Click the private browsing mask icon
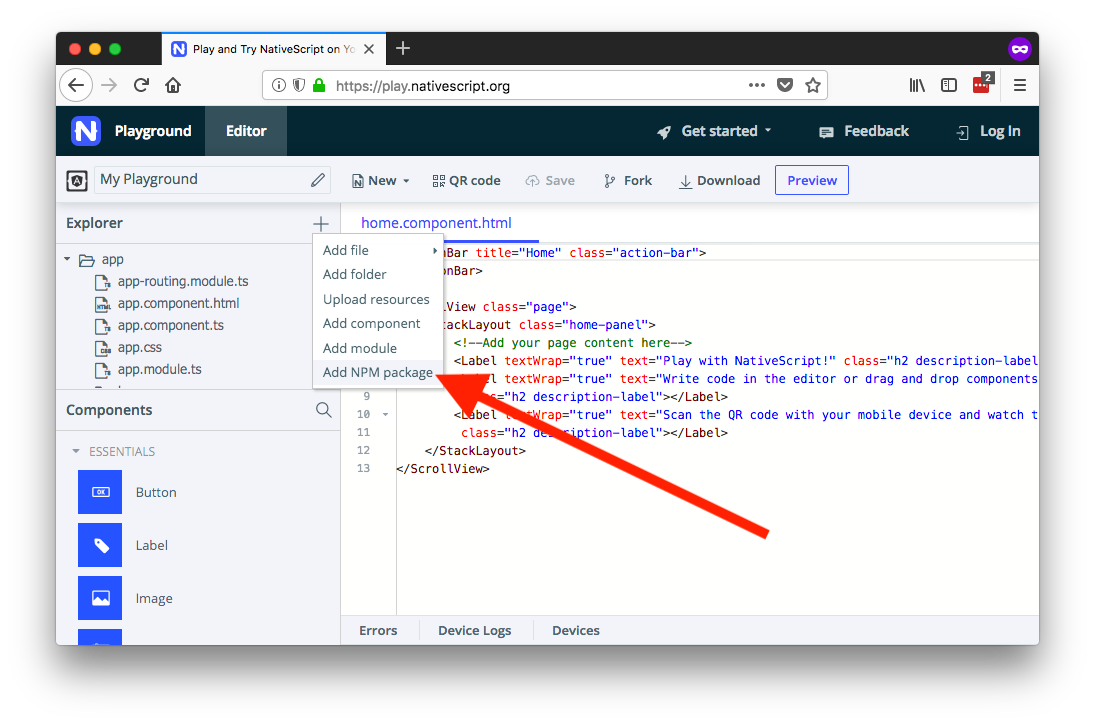Viewport: 1095px width, 725px height. point(1020,49)
